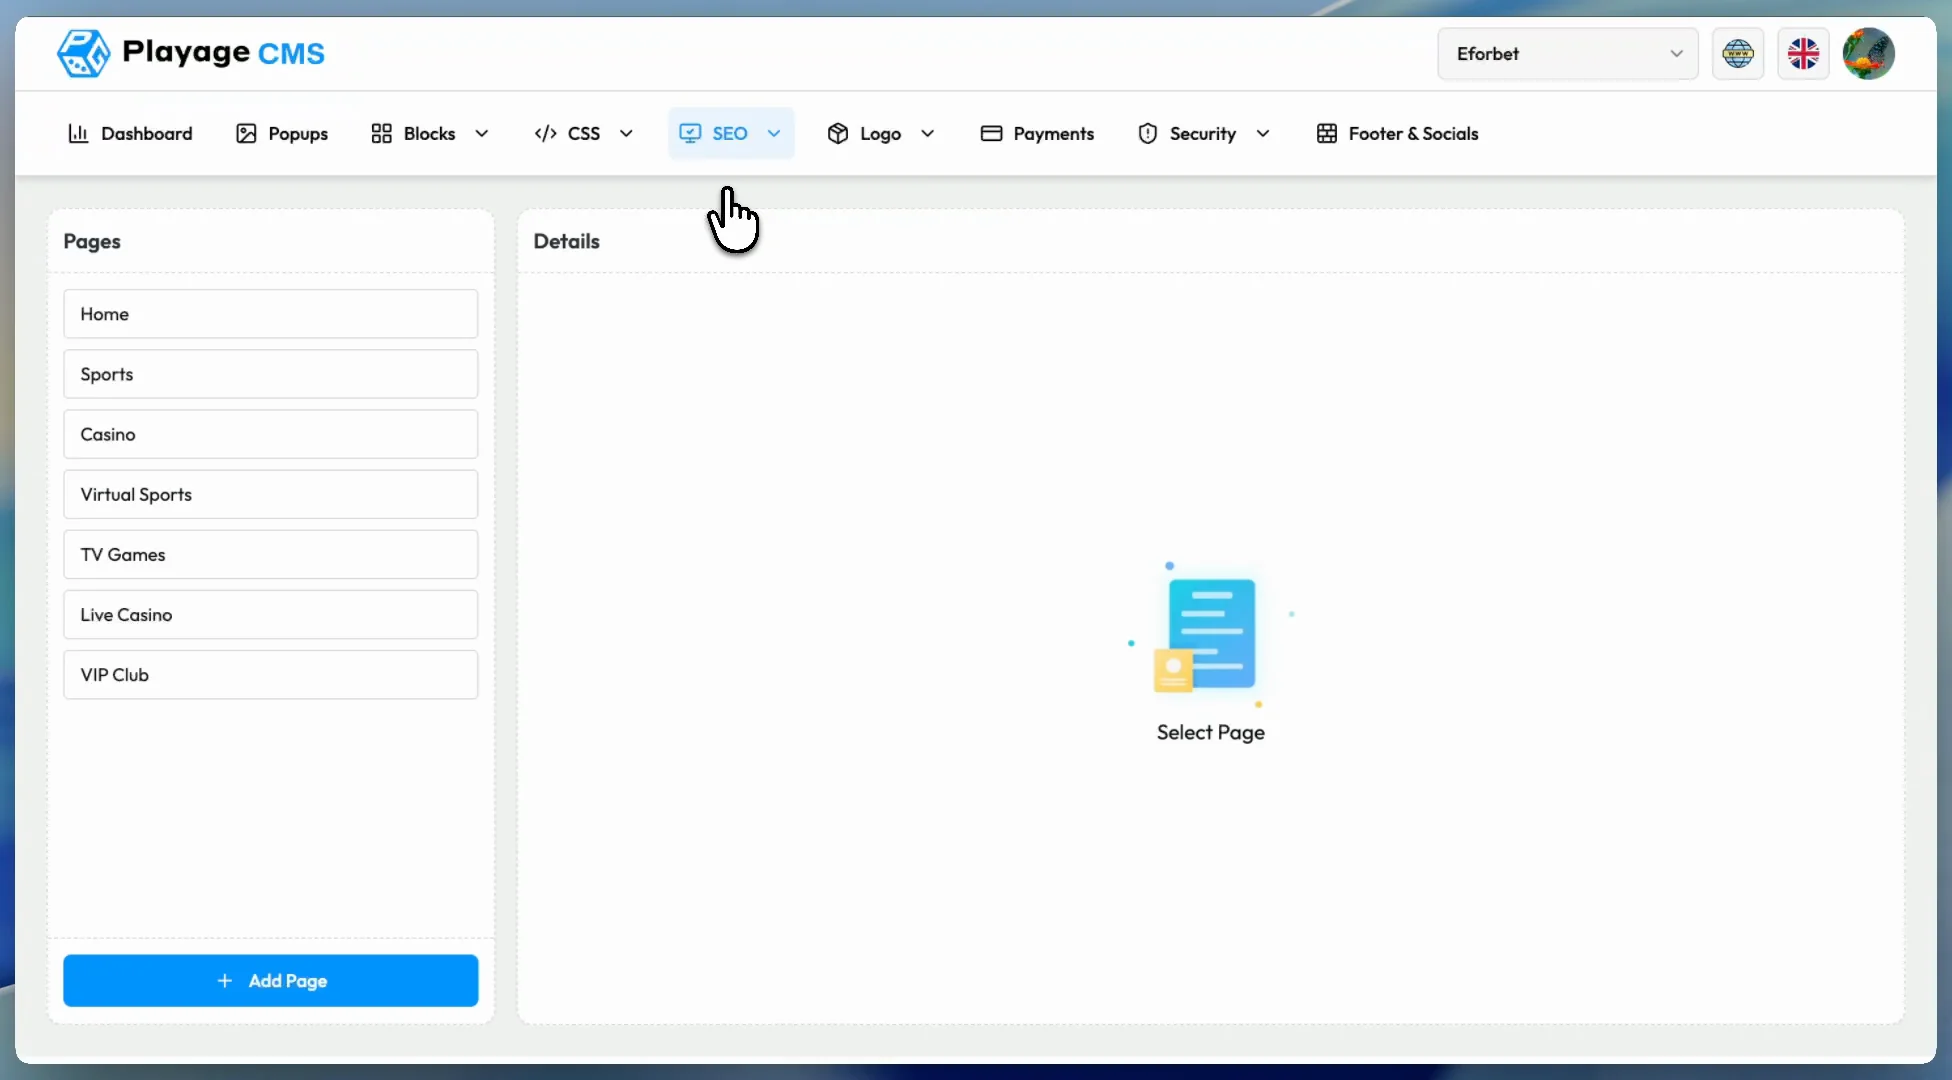Select the Virtual Sports page row
The height and width of the screenshot is (1080, 1952).
[x=271, y=494]
